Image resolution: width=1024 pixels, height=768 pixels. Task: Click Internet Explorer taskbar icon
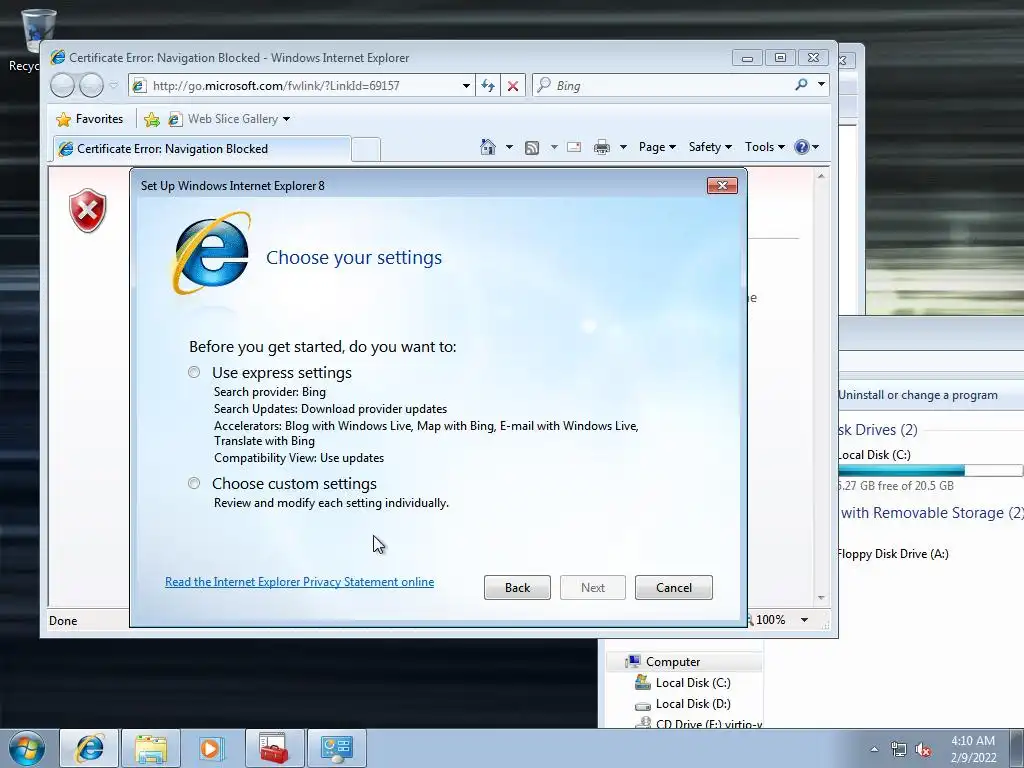89,748
